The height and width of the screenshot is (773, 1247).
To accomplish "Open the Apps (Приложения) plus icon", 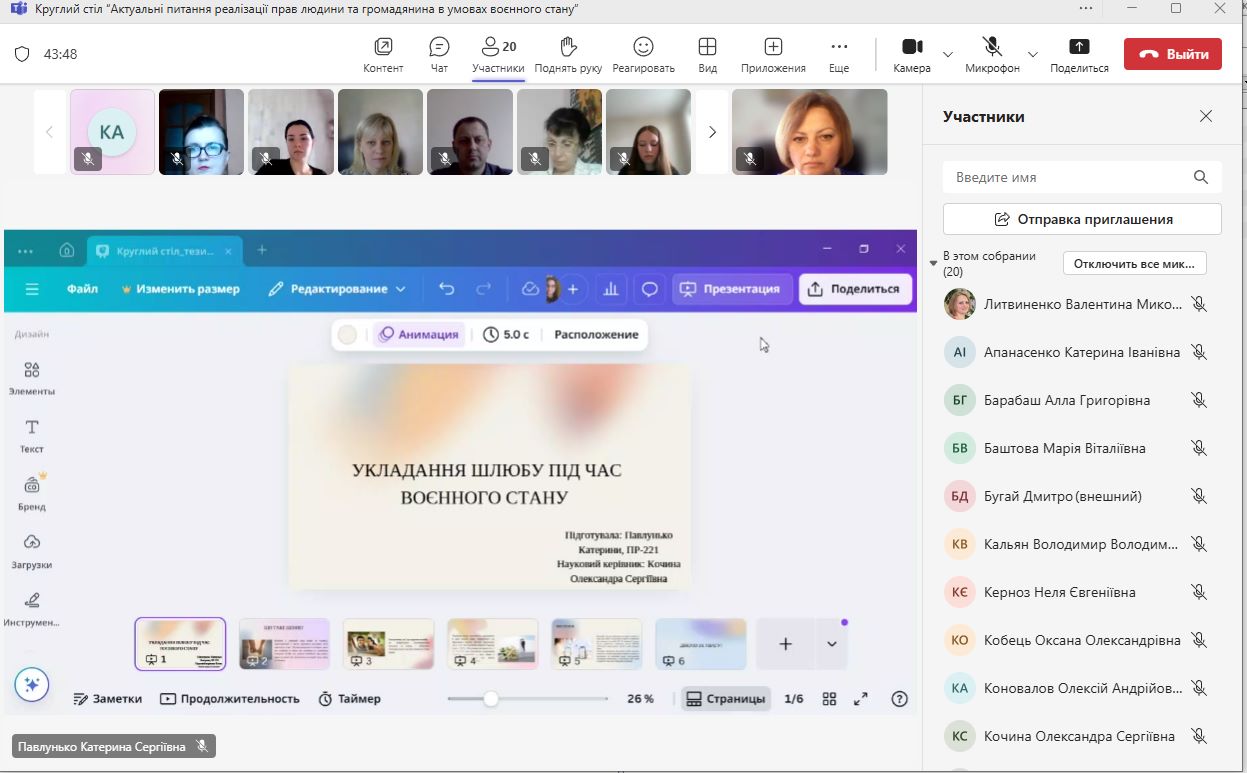I will click(x=773, y=48).
